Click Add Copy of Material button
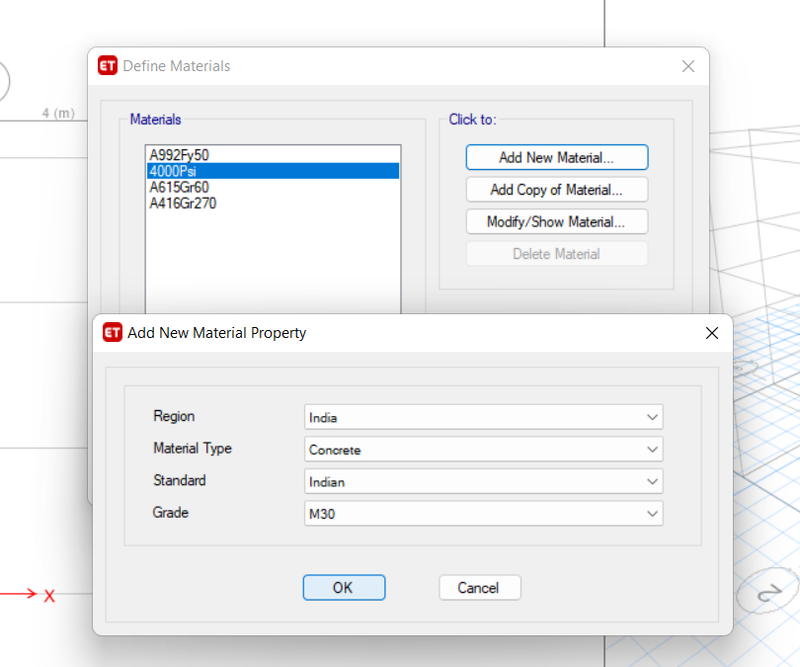Image resolution: width=800 pixels, height=667 pixels. [557, 189]
